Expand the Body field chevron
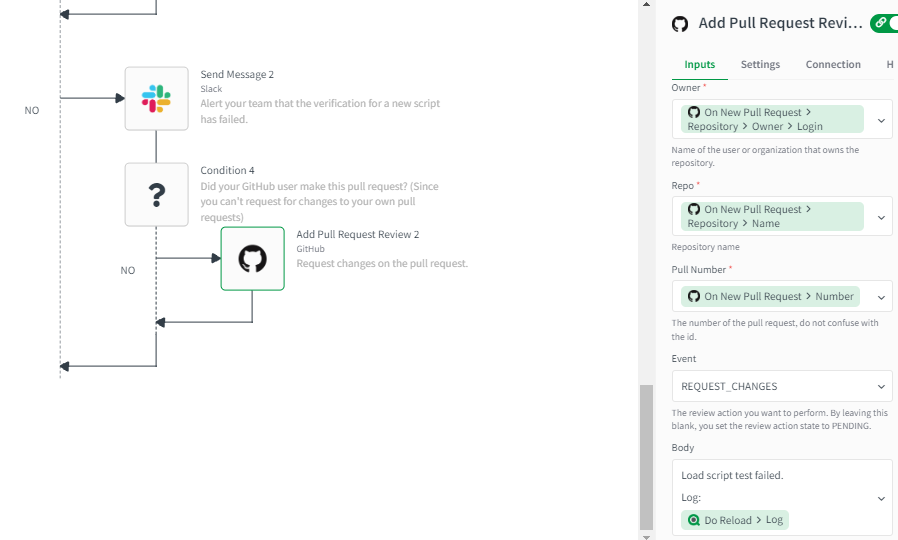898x540 pixels. [881, 498]
